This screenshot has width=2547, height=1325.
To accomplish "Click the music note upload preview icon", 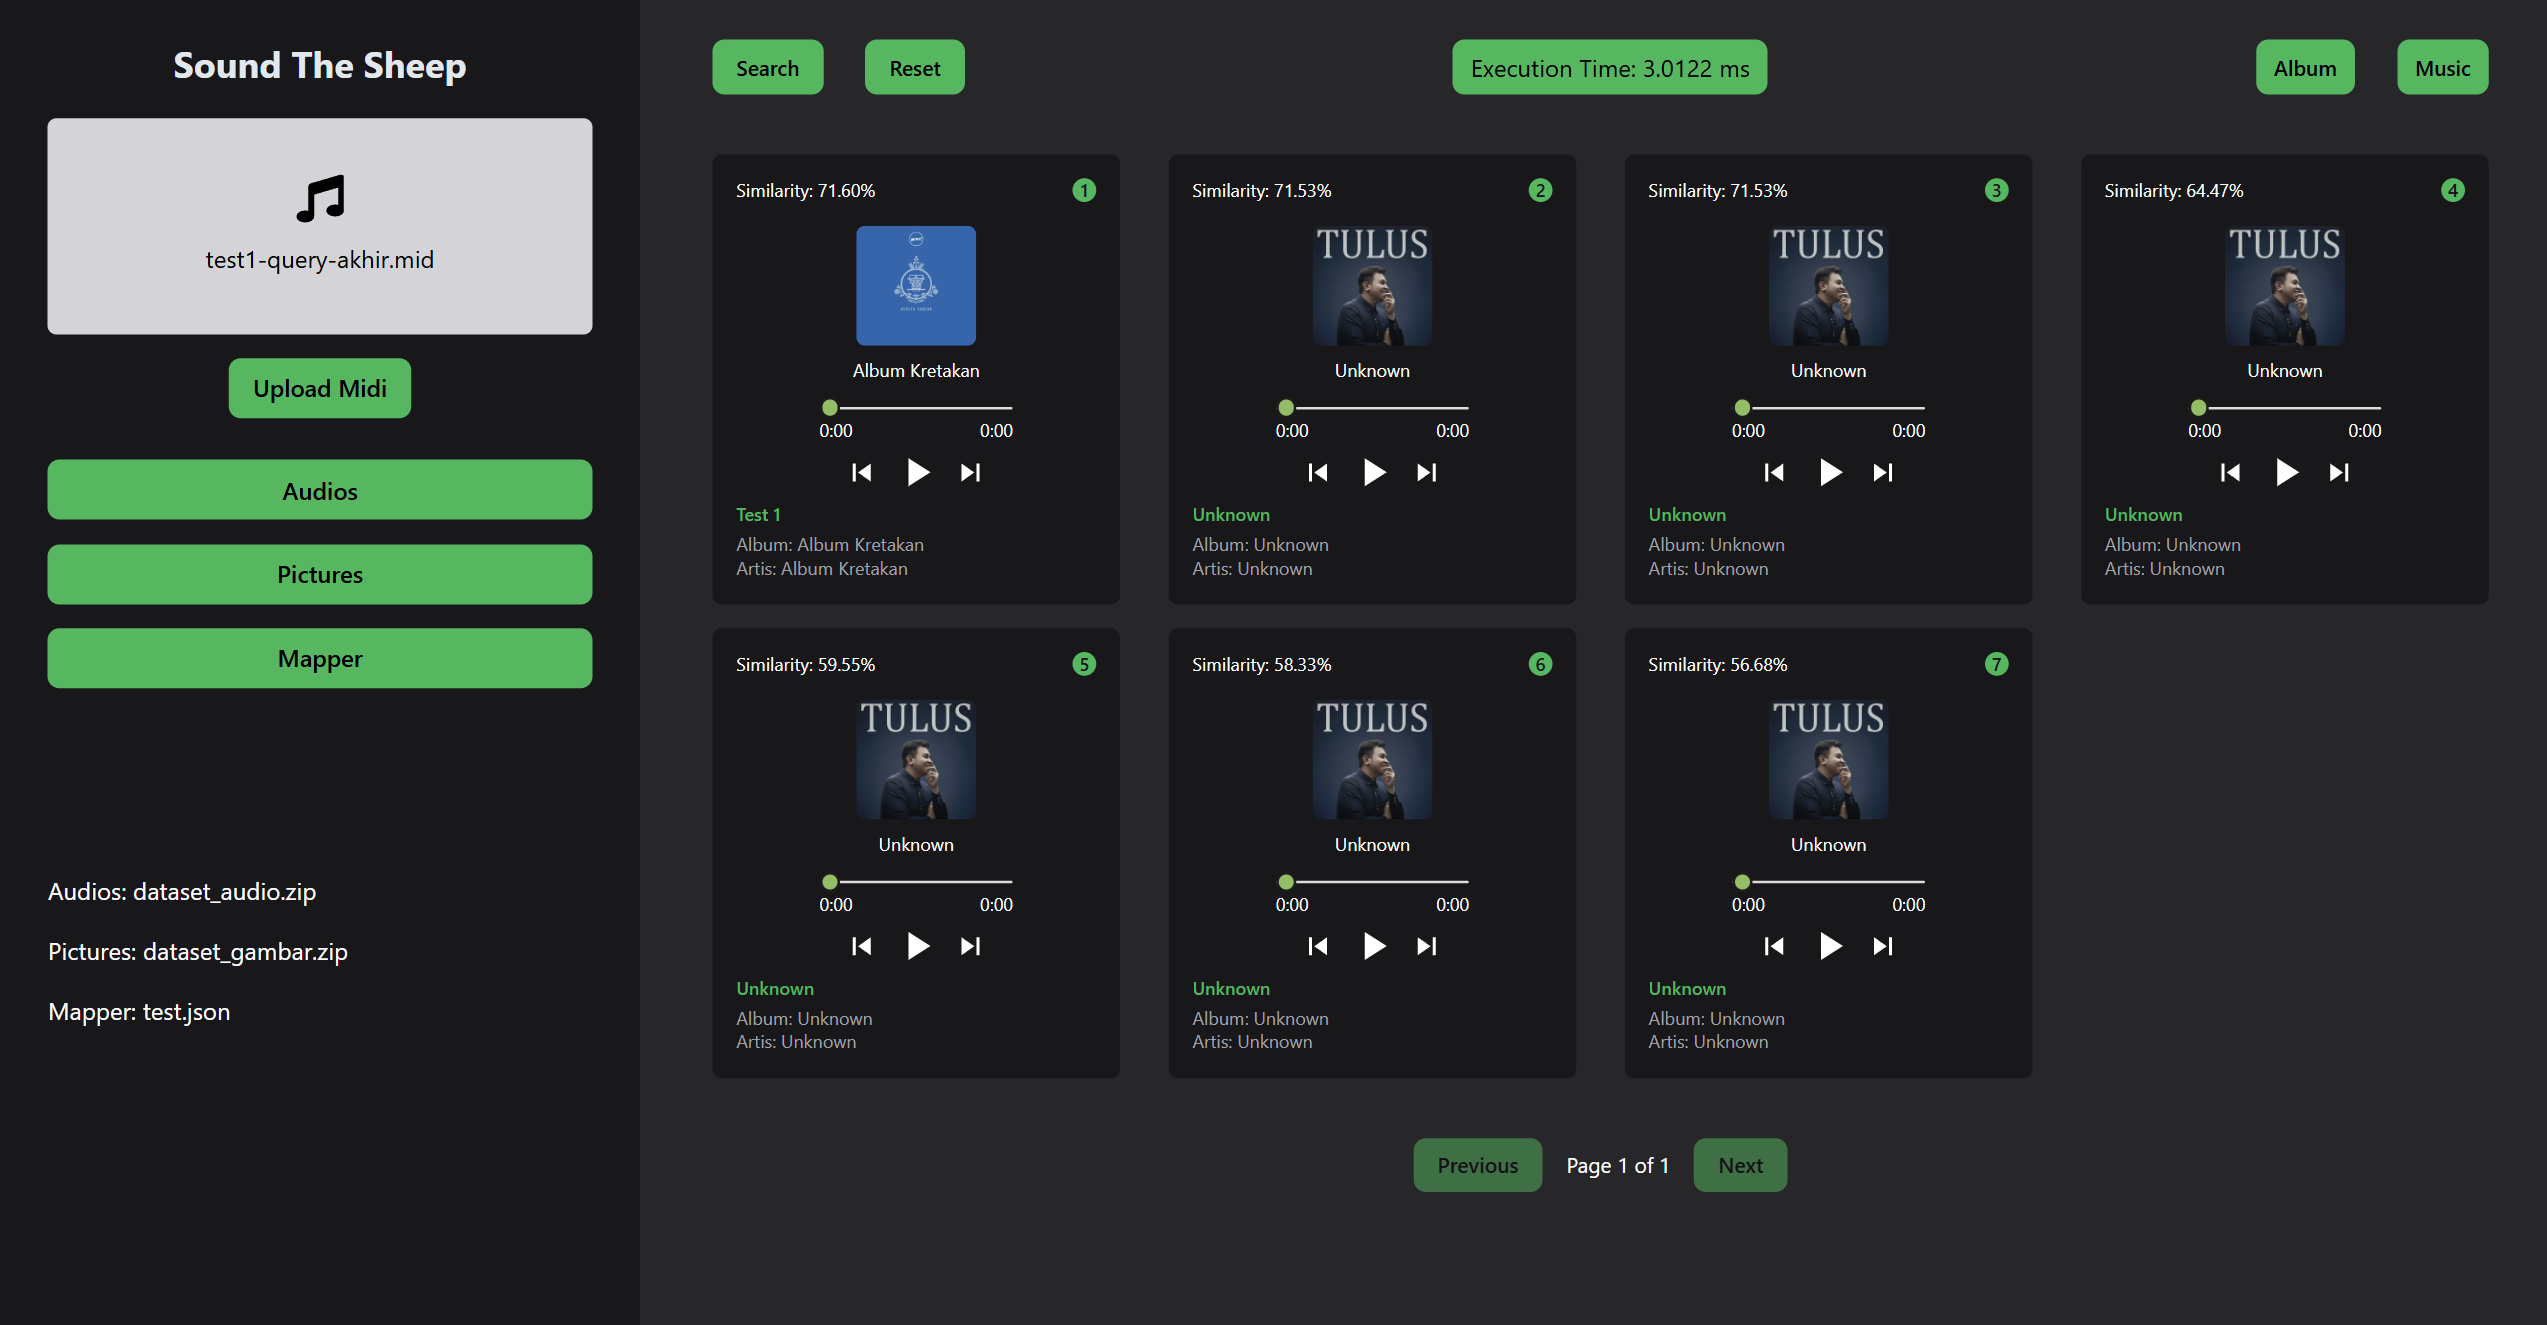I will point(319,200).
